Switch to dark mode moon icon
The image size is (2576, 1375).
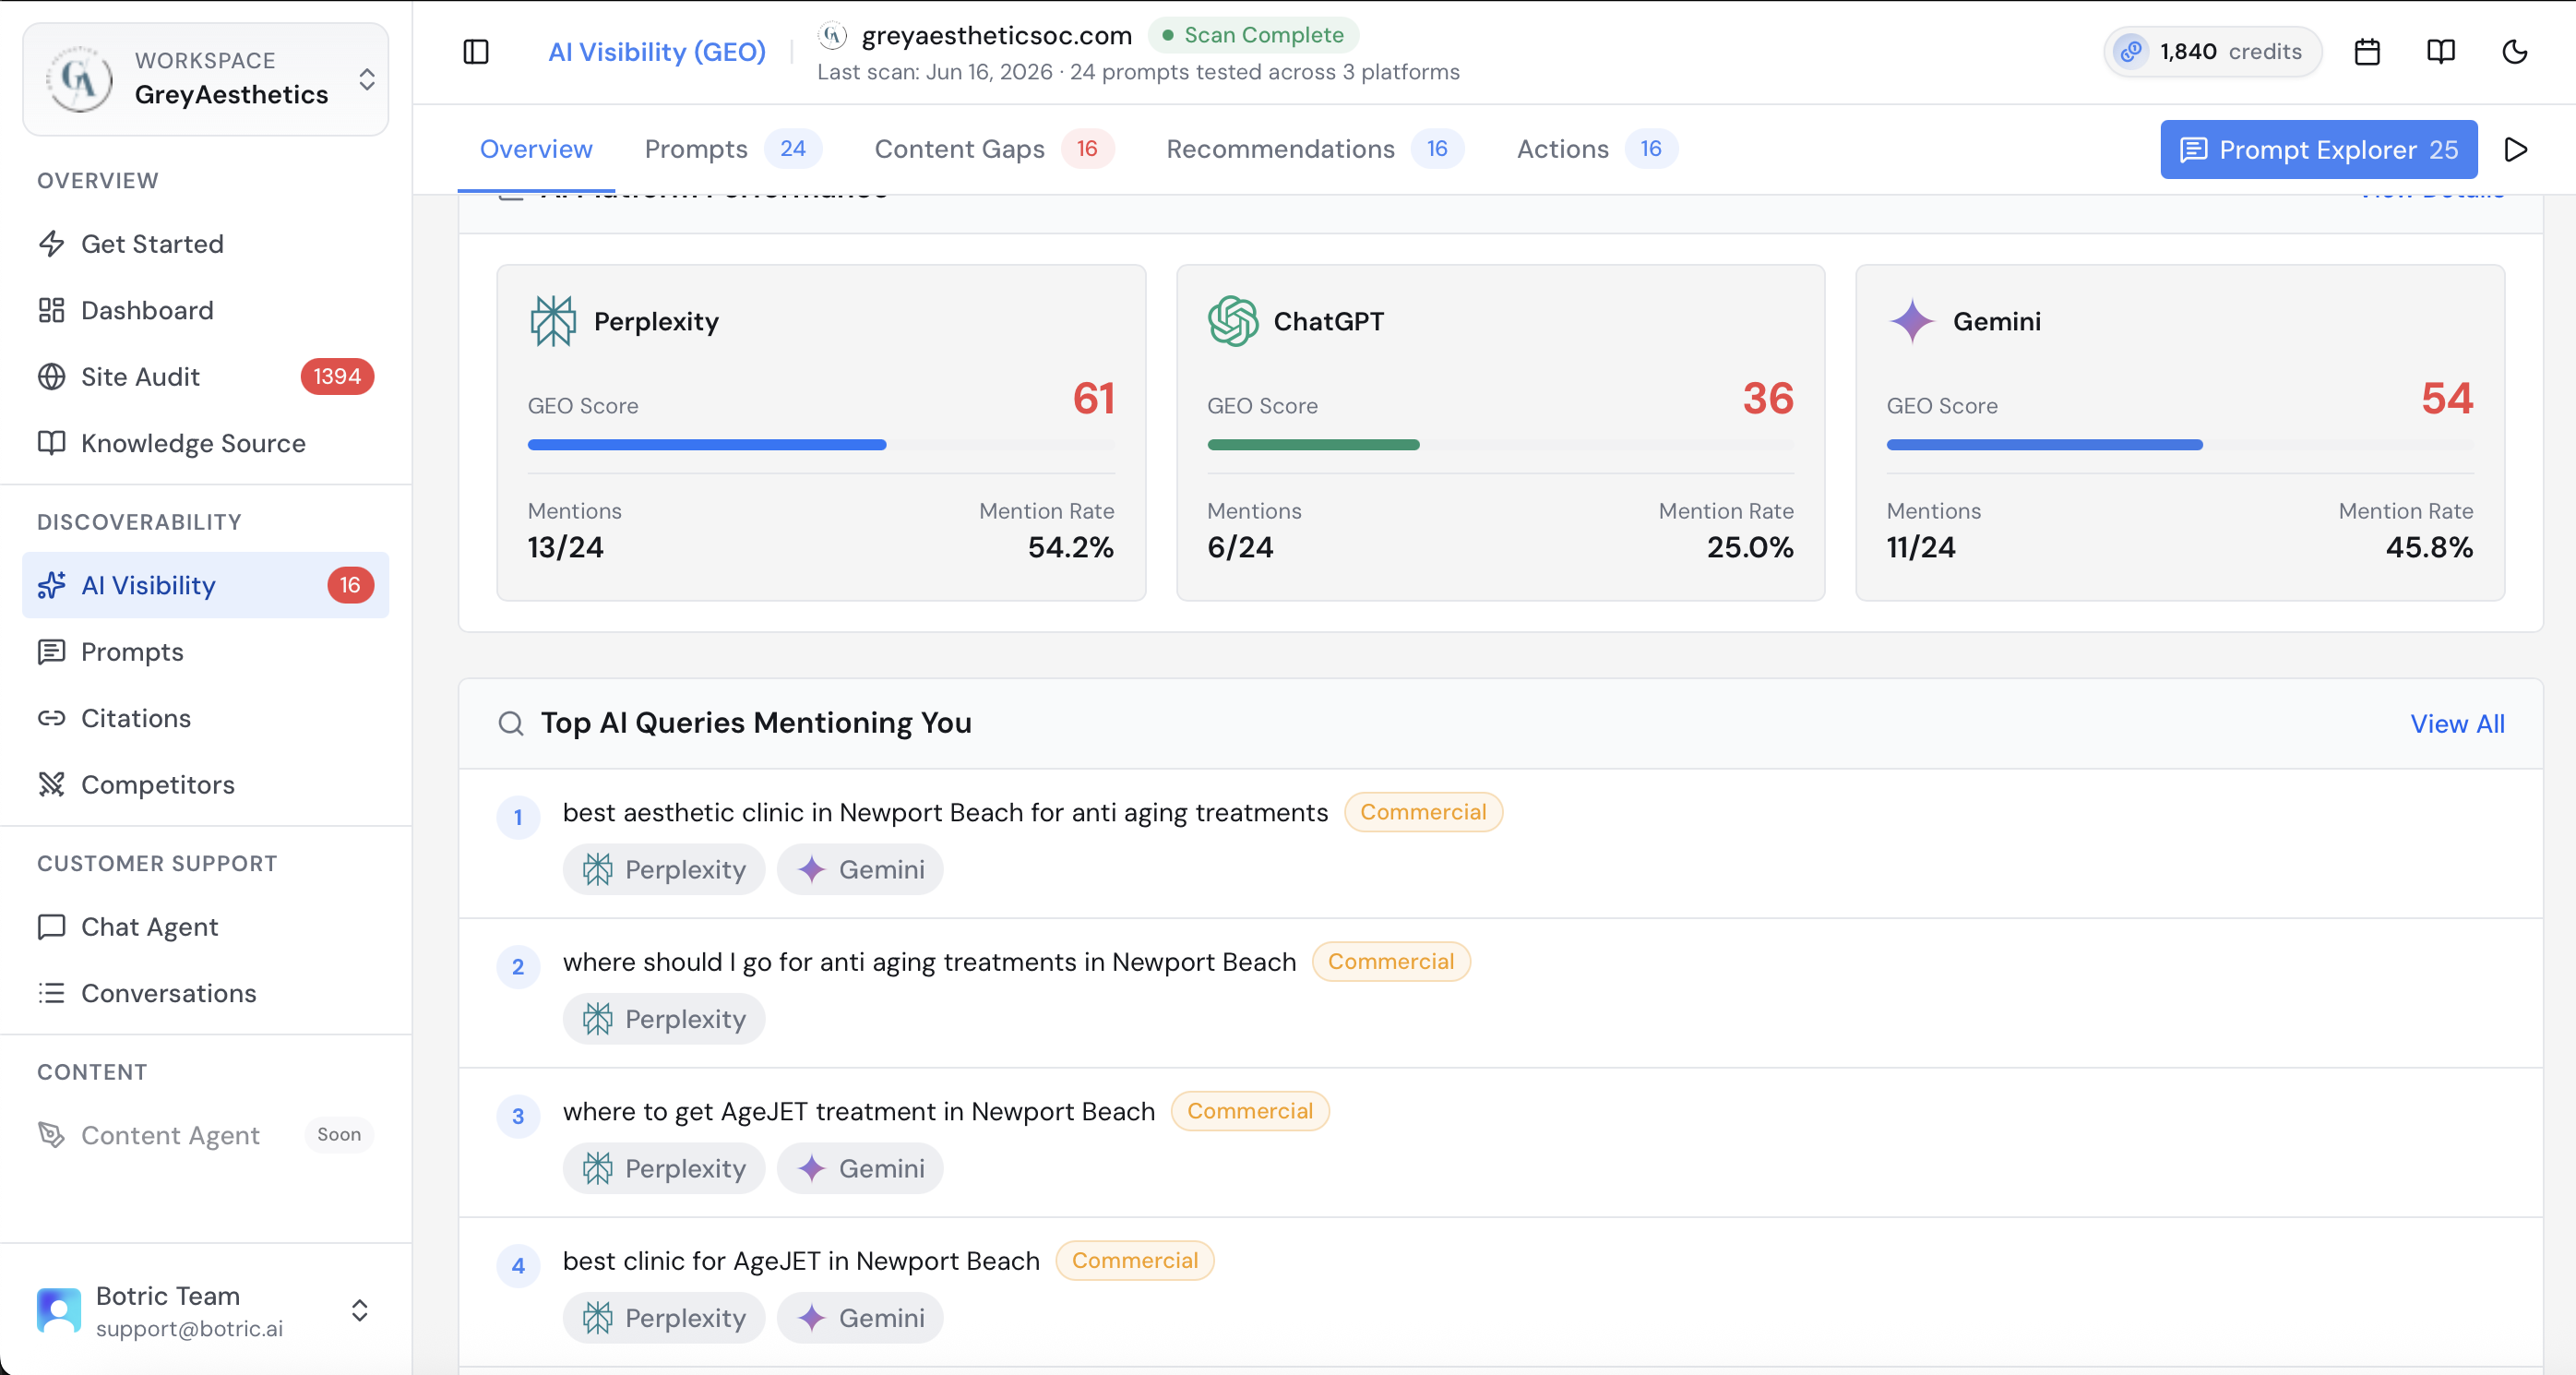click(2515, 52)
